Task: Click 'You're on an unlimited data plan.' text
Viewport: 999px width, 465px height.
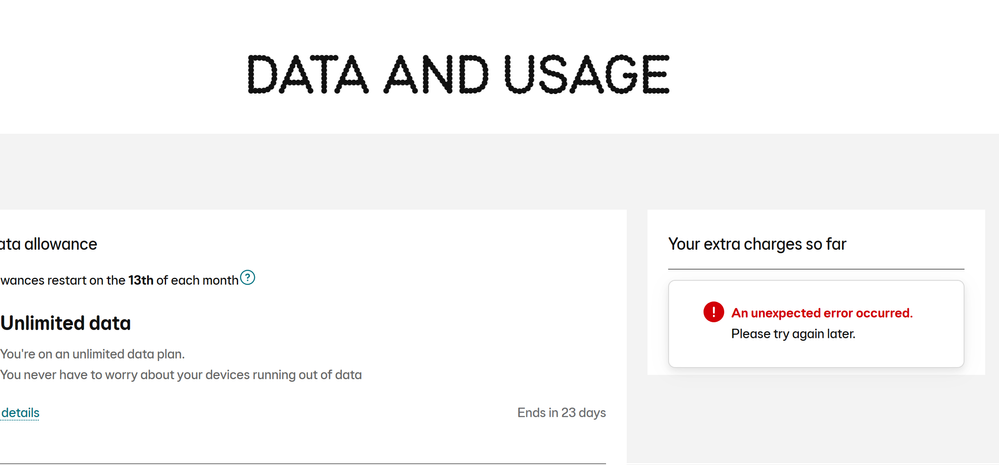Action: (x=92, y=354)
